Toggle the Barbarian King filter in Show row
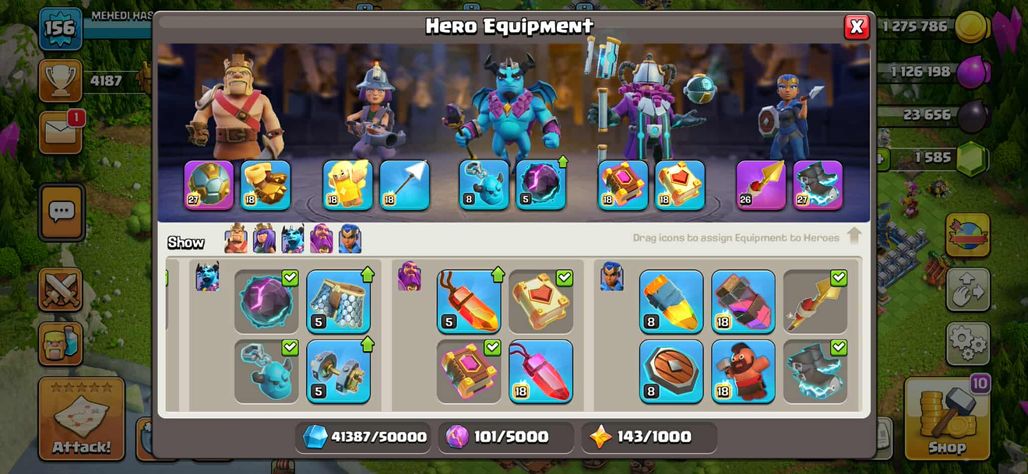 click(236, 239)
